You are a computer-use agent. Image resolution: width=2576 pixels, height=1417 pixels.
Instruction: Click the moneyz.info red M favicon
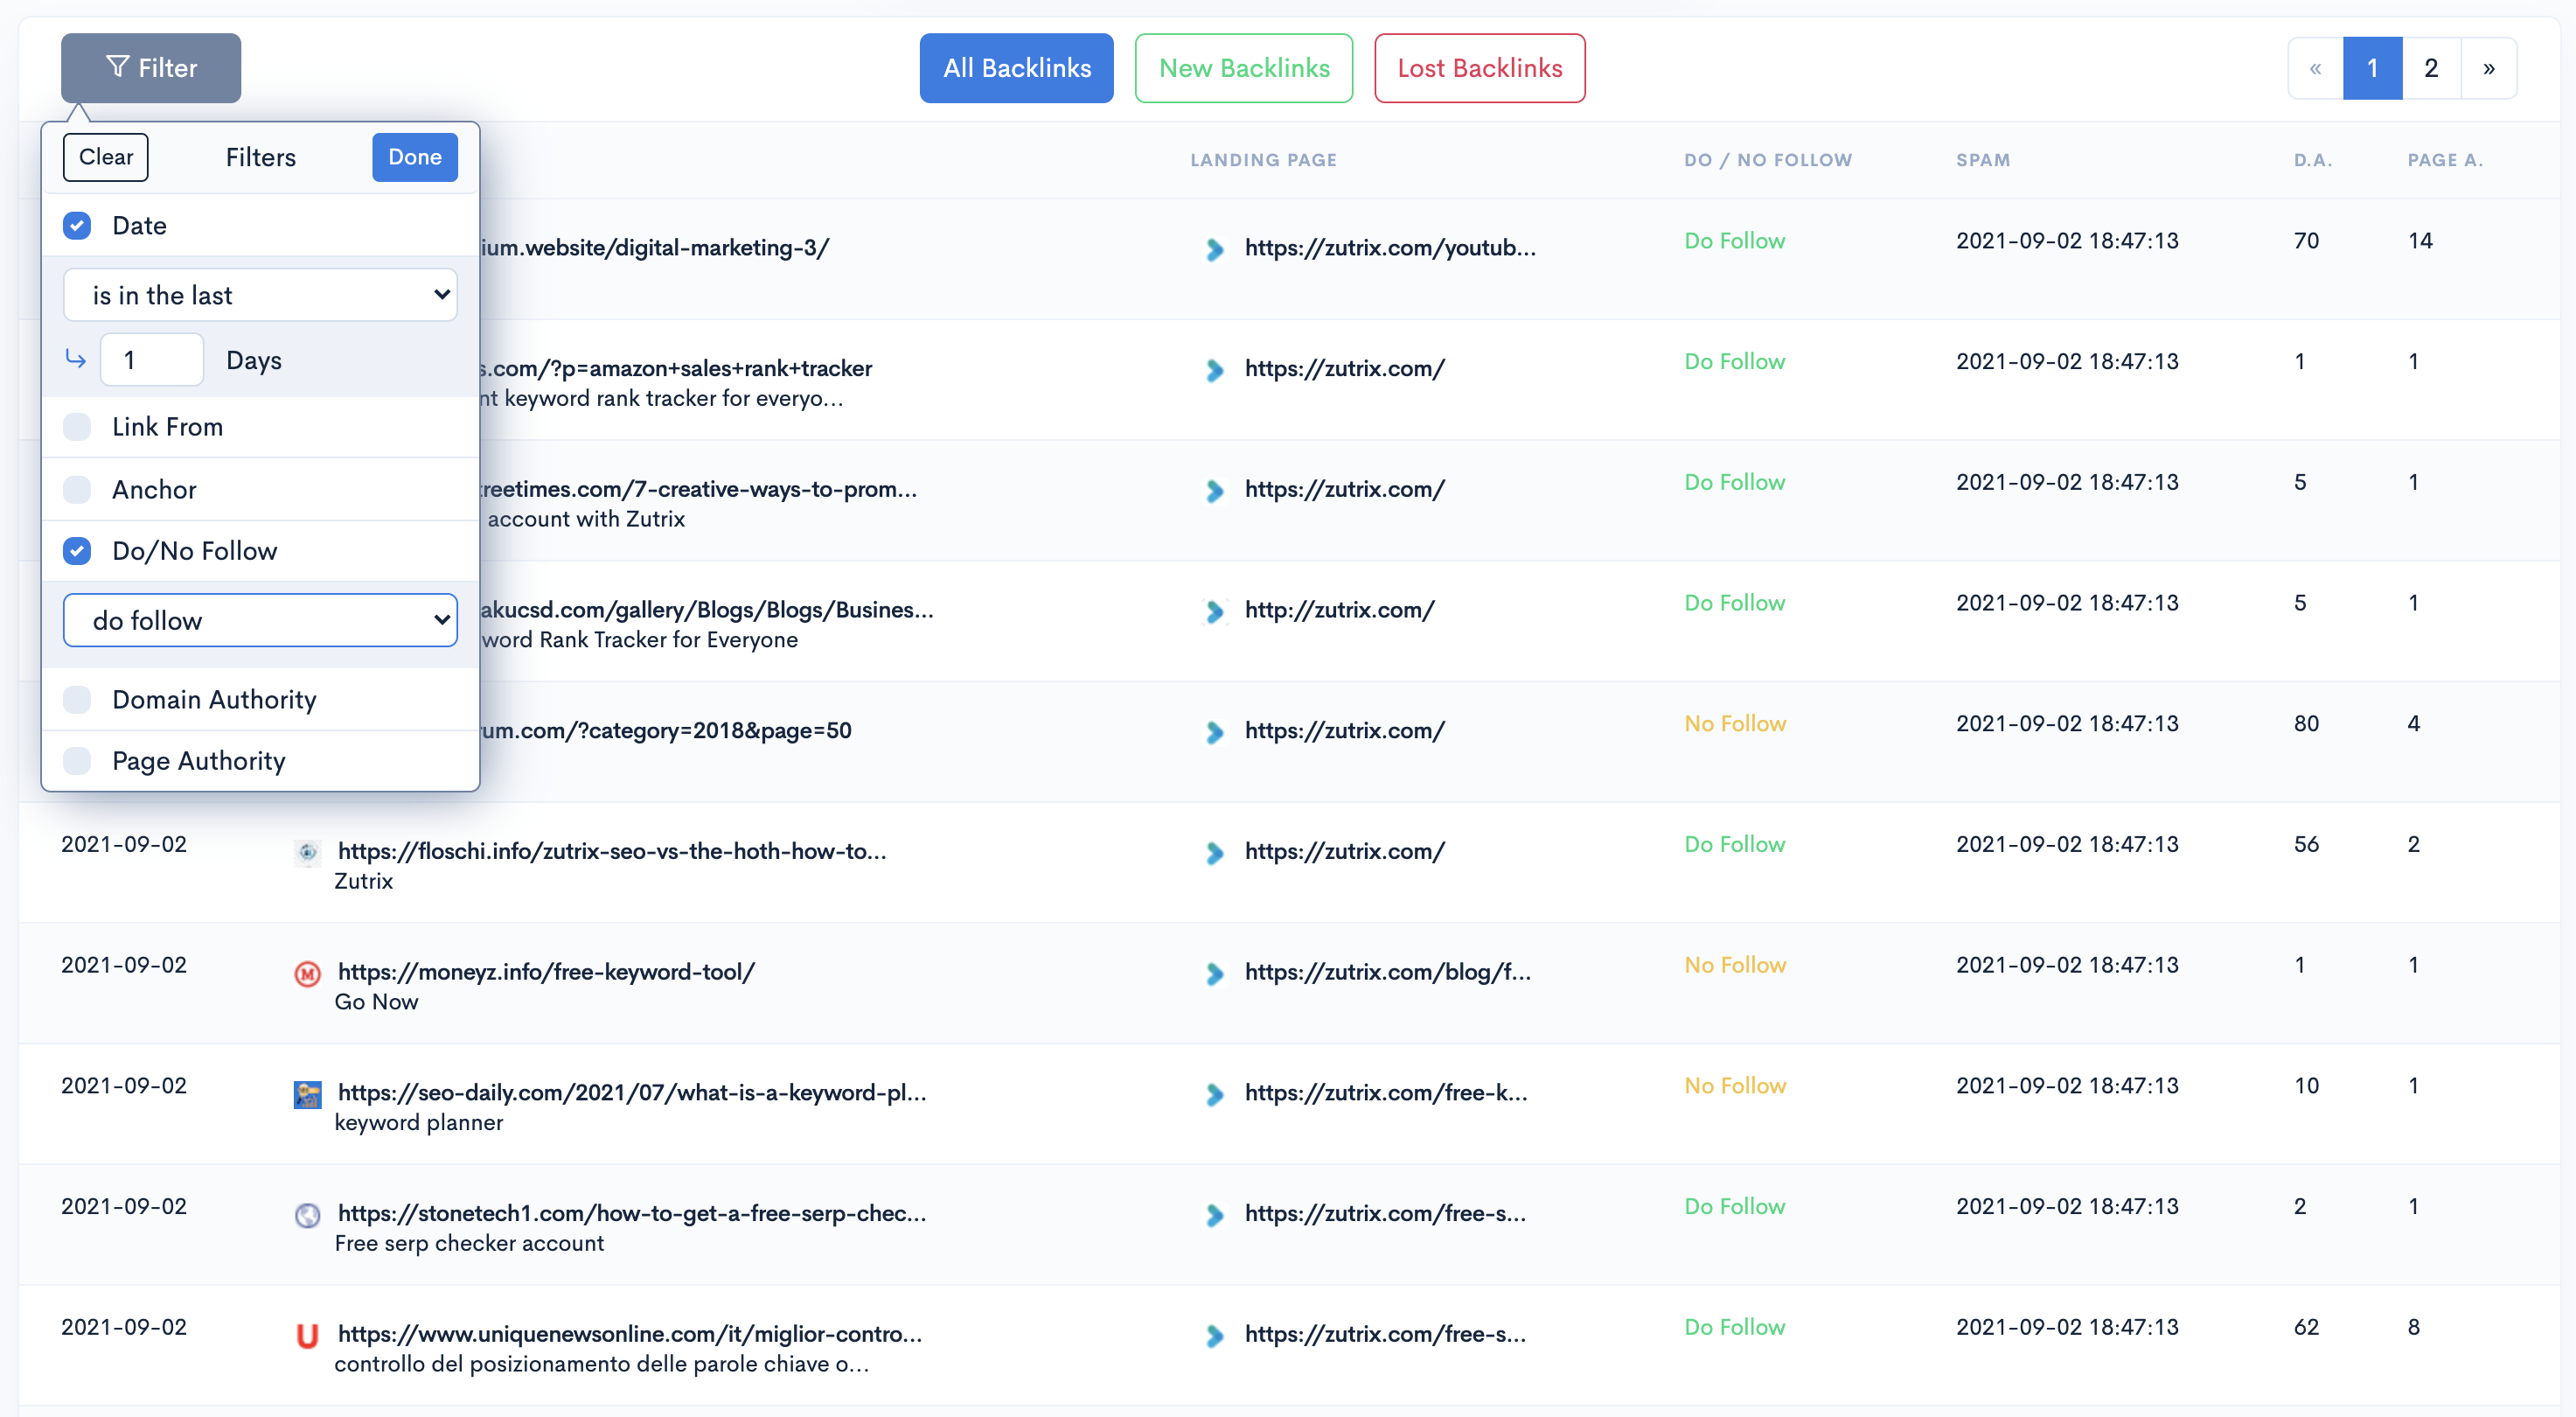coord(307,973)
